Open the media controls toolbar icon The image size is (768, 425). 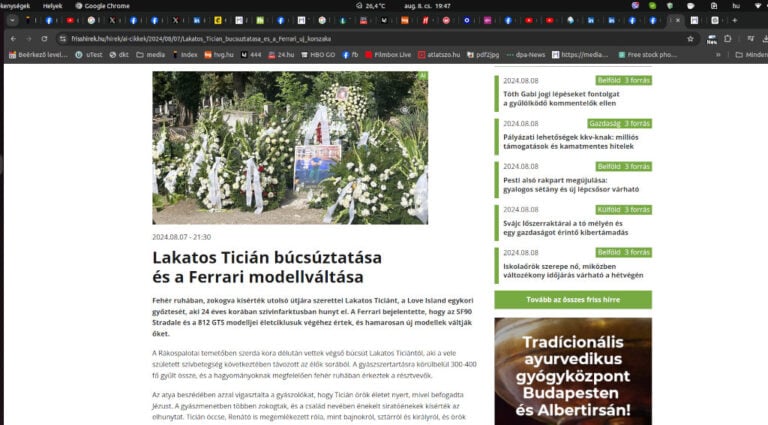point(750,39)
